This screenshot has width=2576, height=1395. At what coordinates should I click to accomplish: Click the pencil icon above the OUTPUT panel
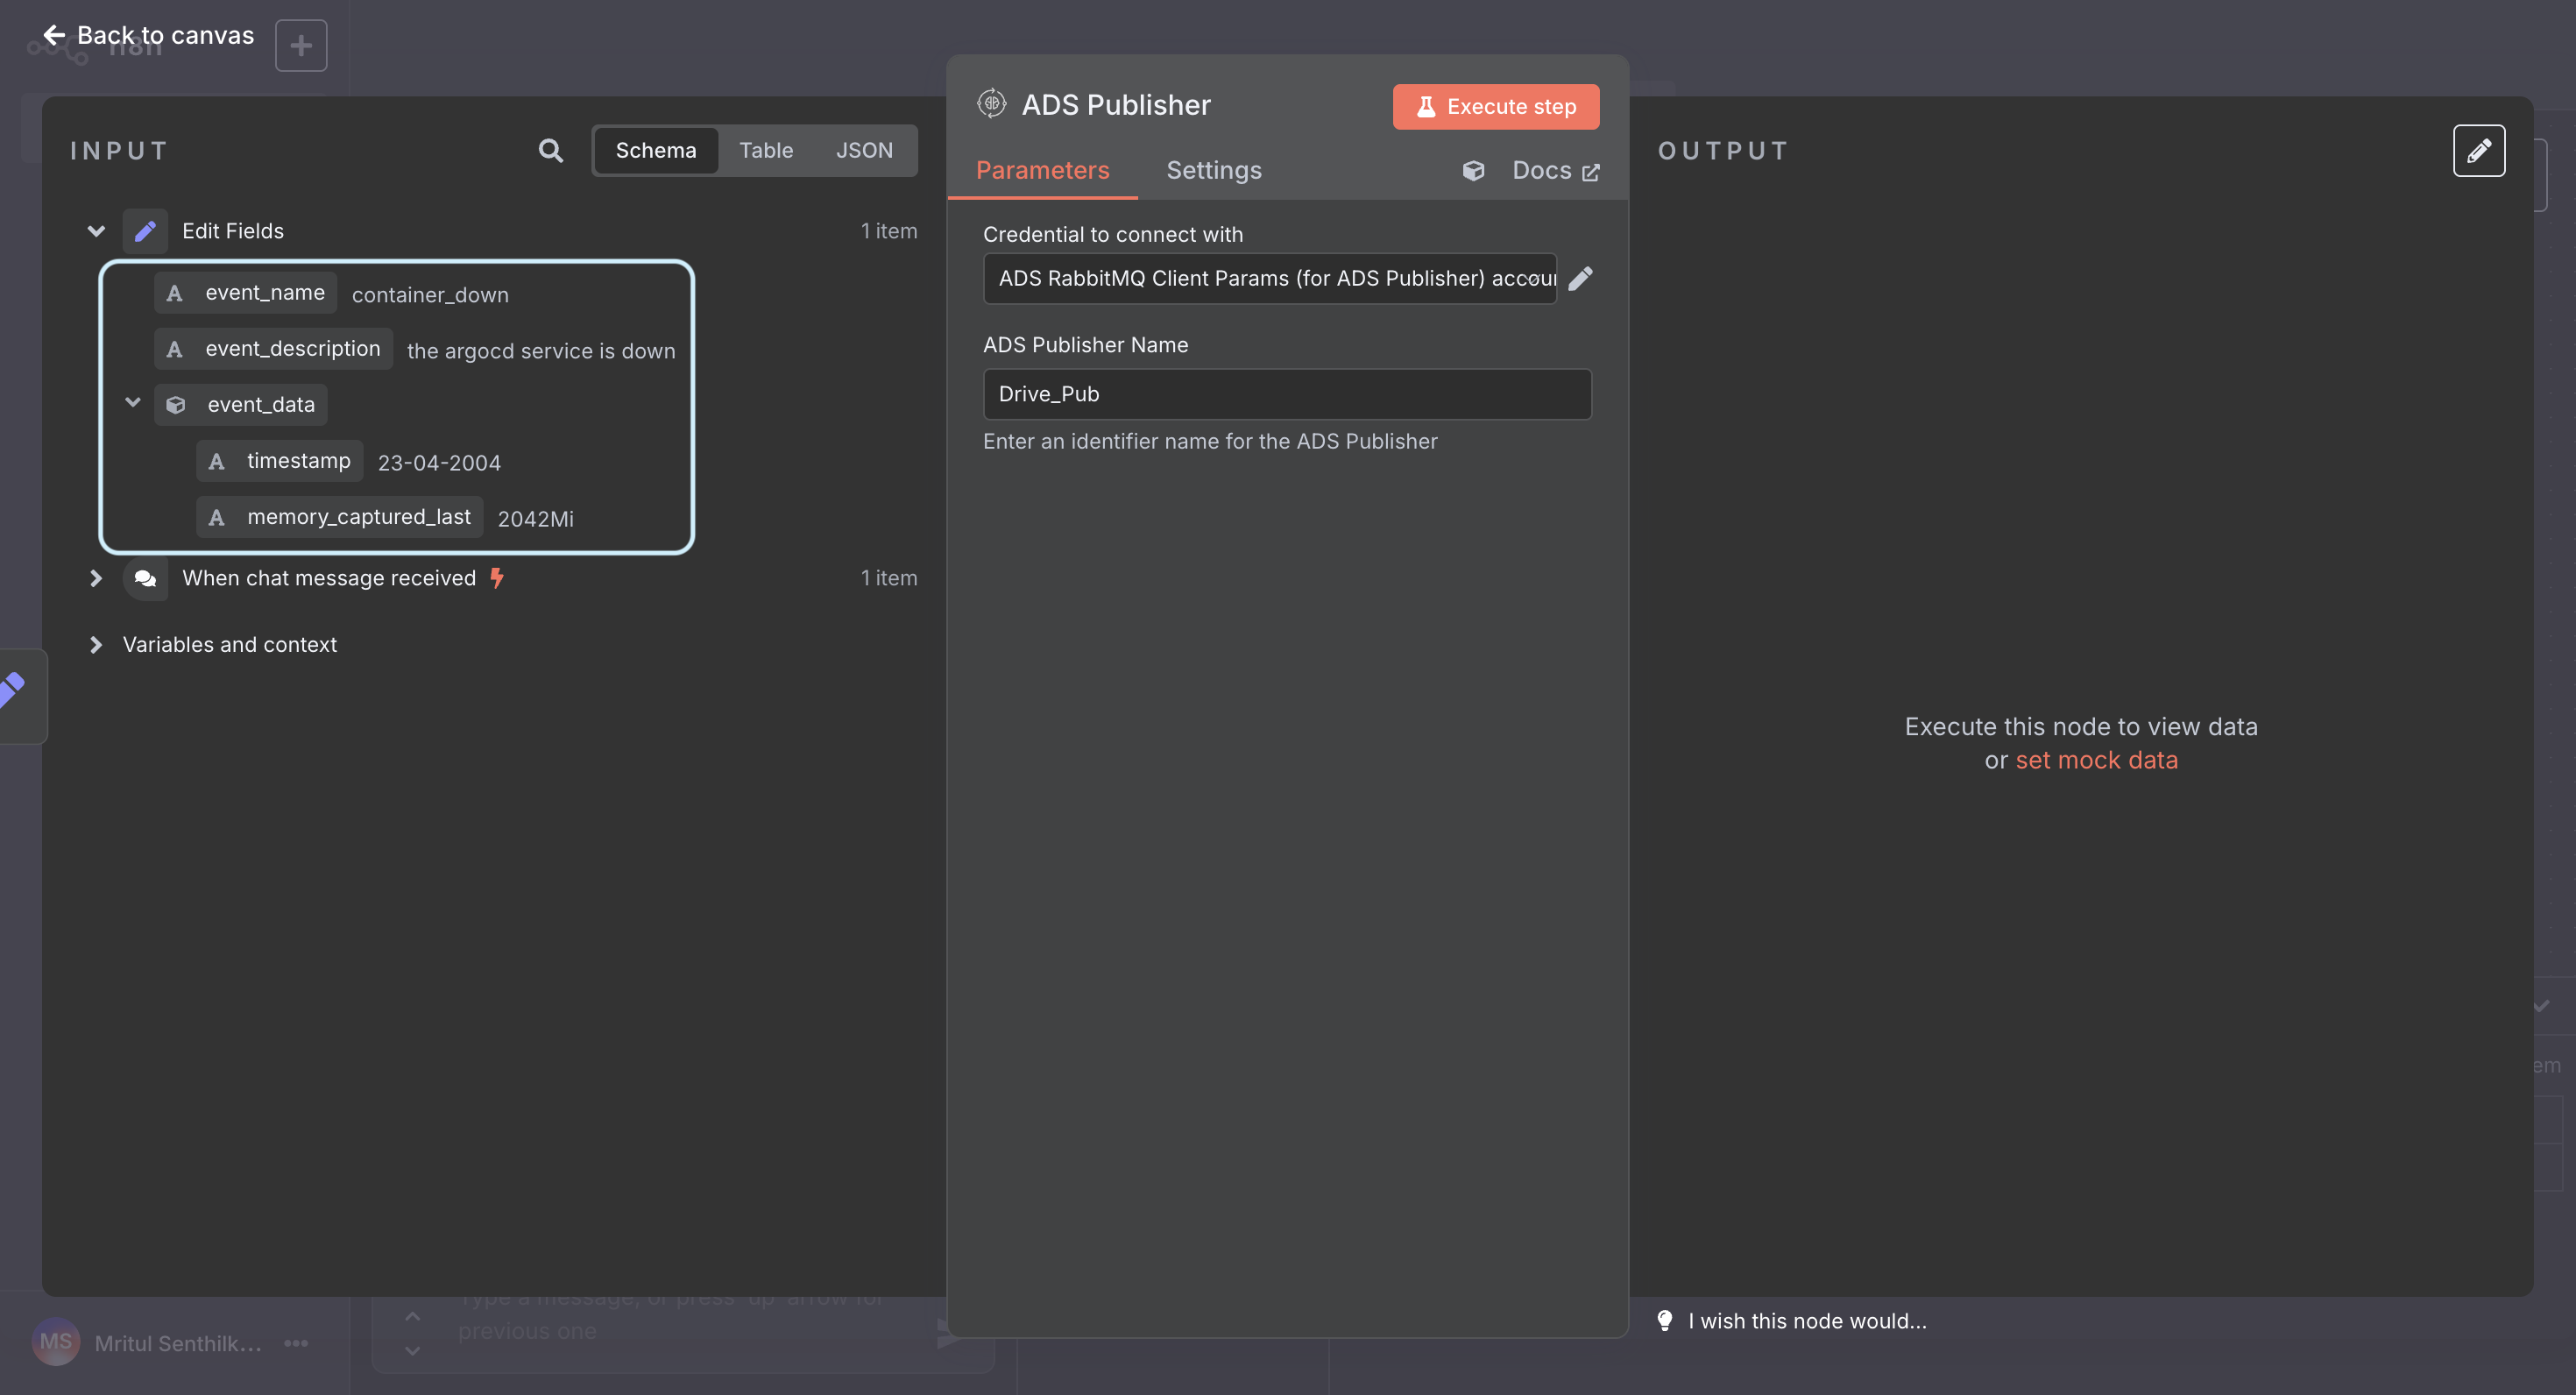2479,150
